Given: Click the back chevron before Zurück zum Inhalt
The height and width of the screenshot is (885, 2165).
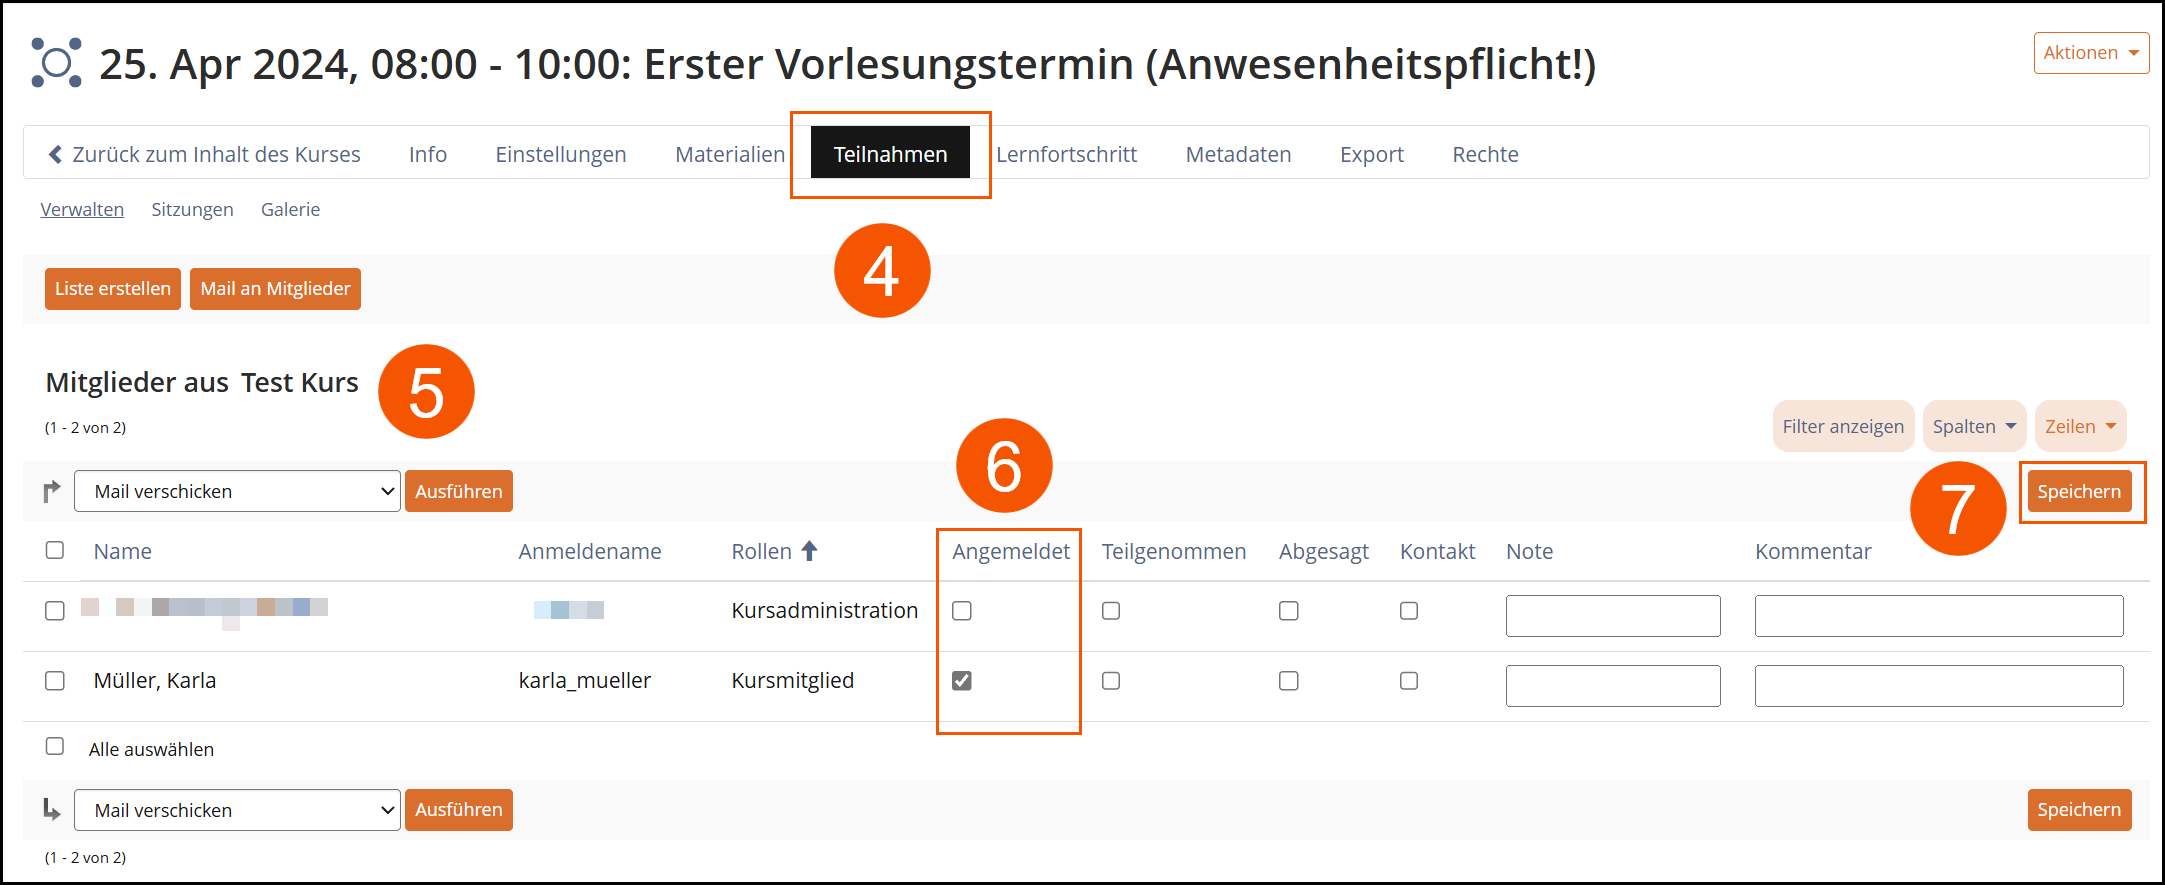Looking at the screenshot, I should [55, 155].
